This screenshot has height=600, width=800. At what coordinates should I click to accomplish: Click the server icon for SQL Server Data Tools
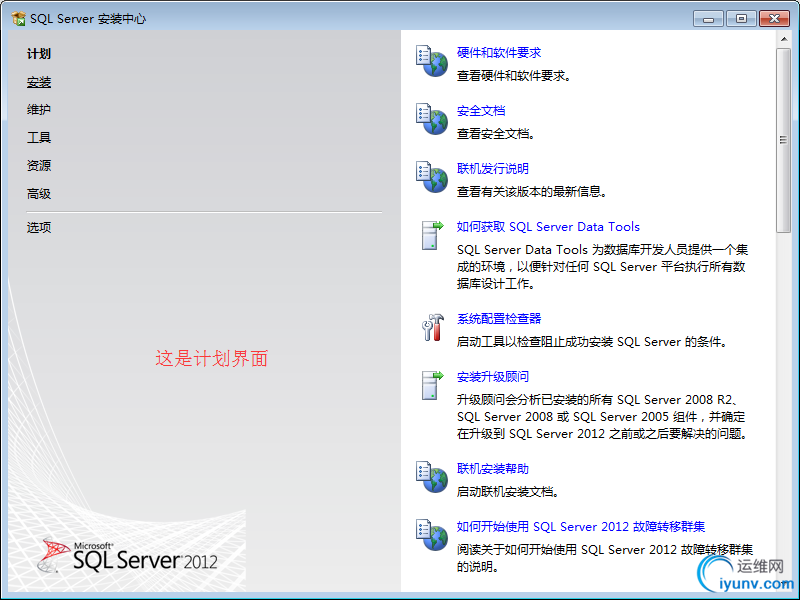coord(432,236)
